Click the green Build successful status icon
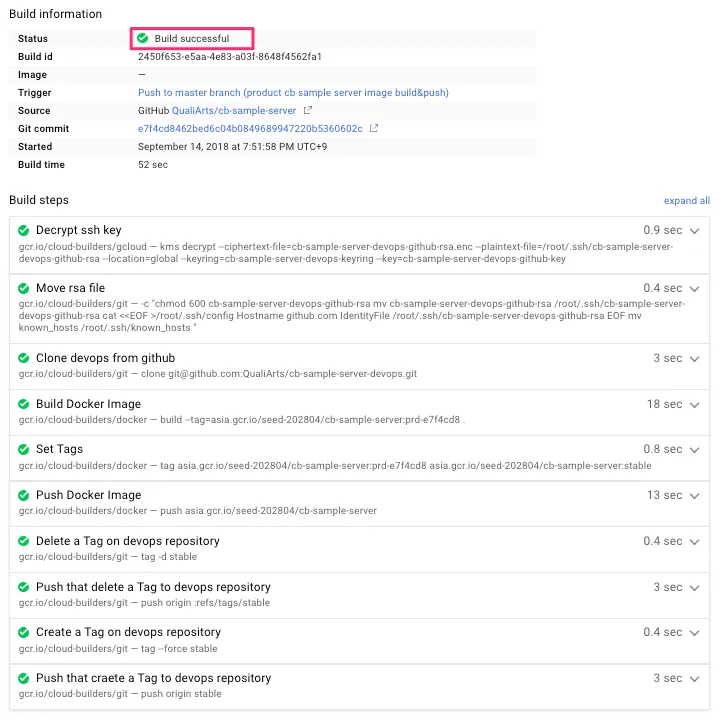 [x=143, y=39]
